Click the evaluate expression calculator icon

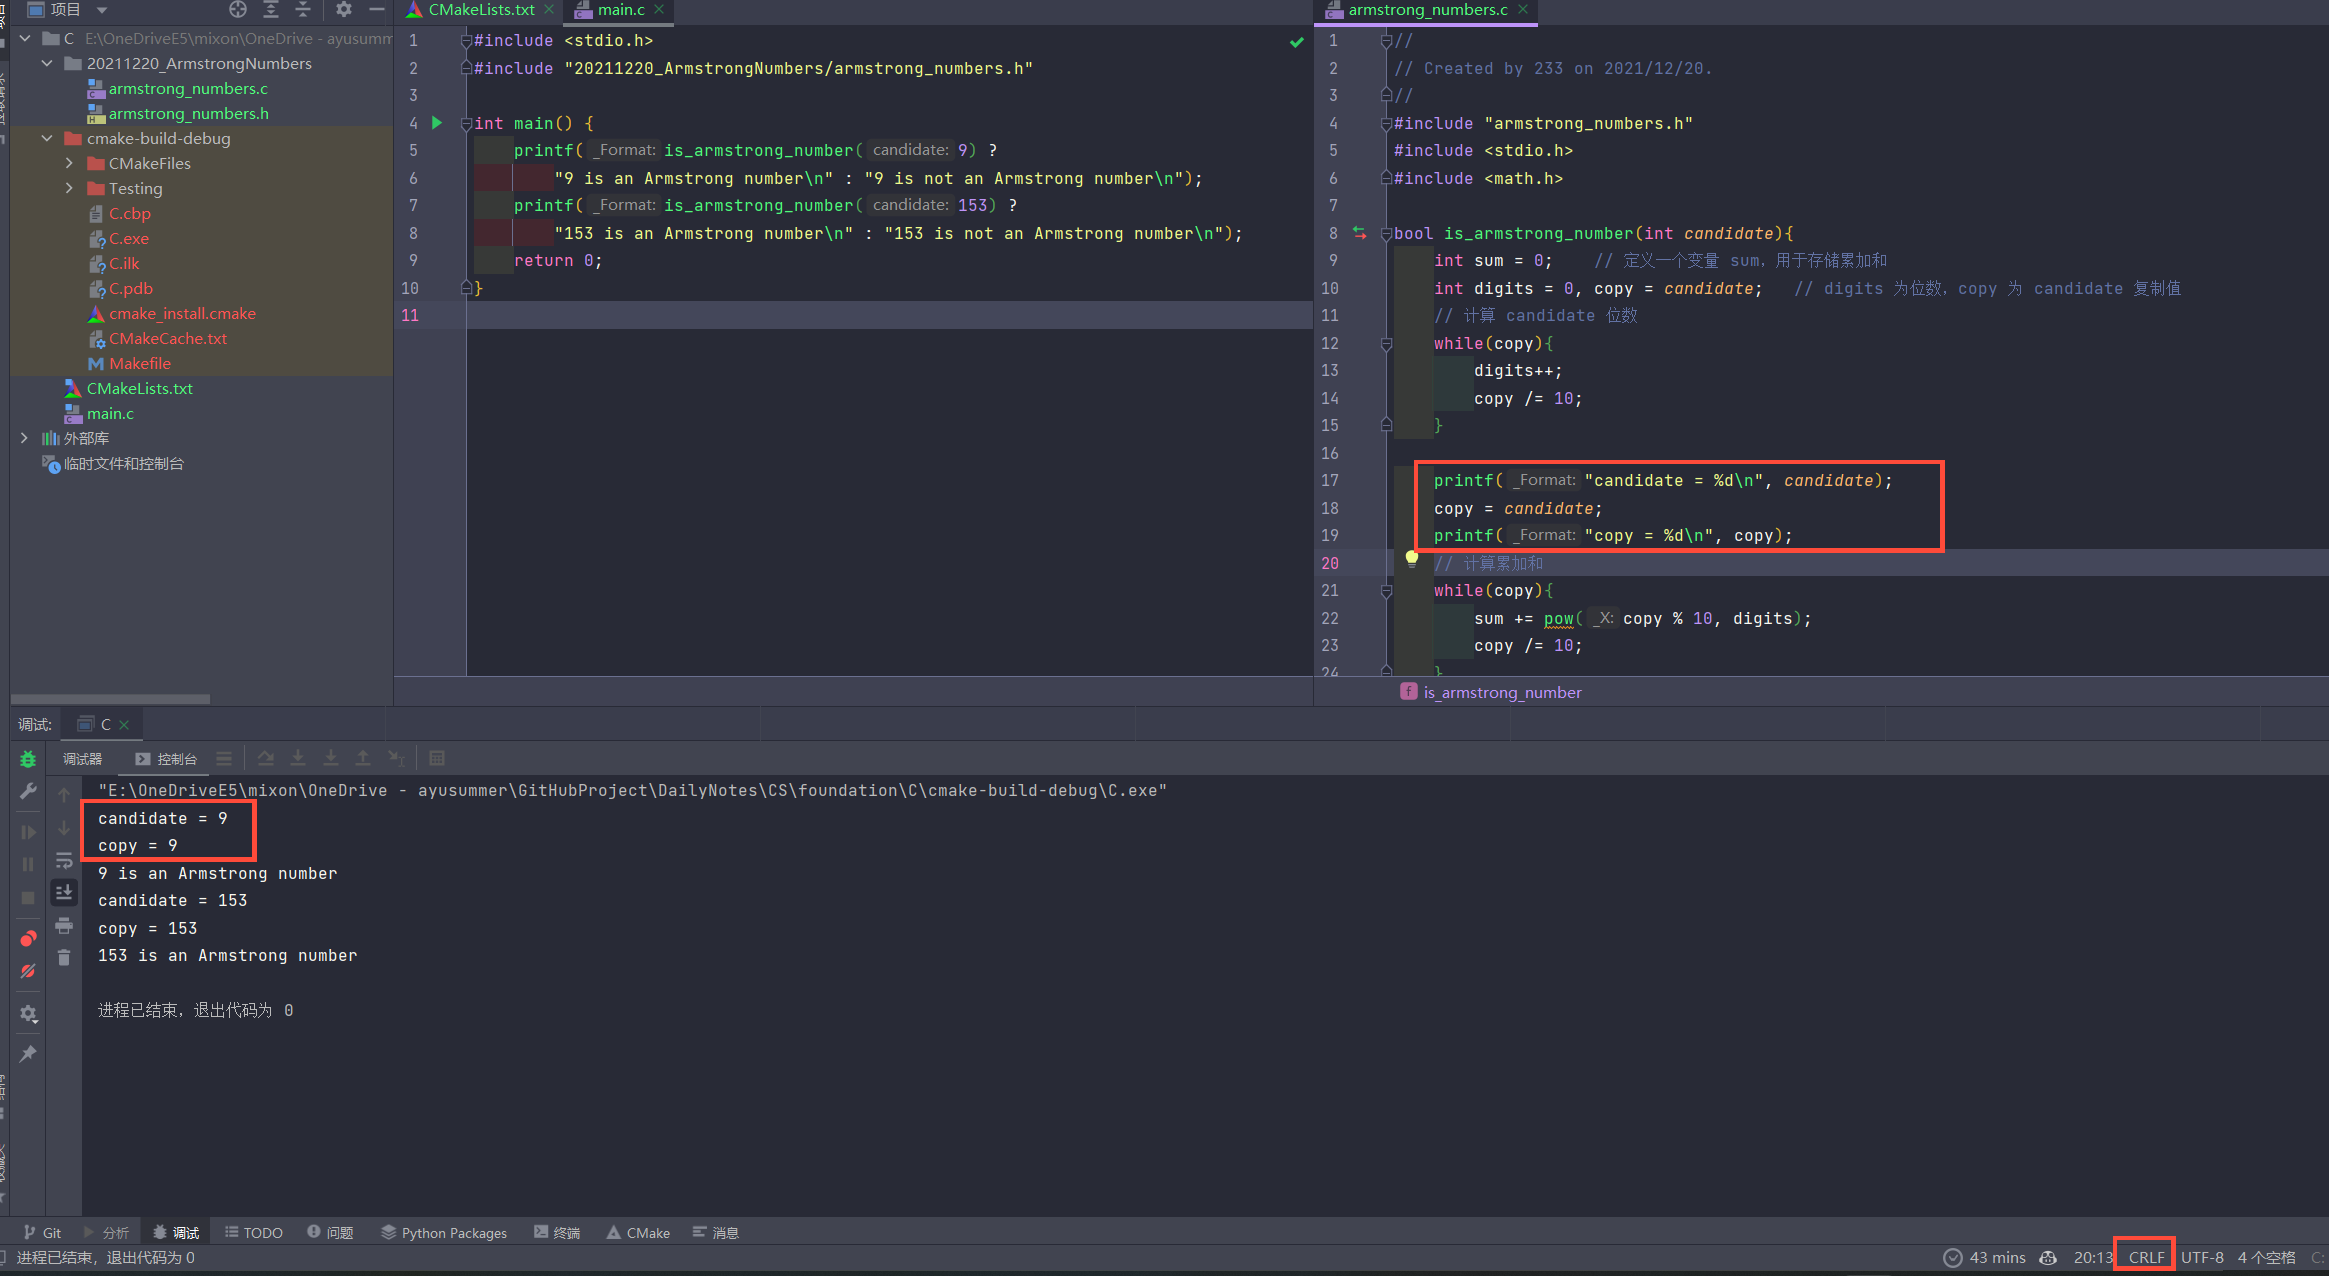[x=437, y=759]
